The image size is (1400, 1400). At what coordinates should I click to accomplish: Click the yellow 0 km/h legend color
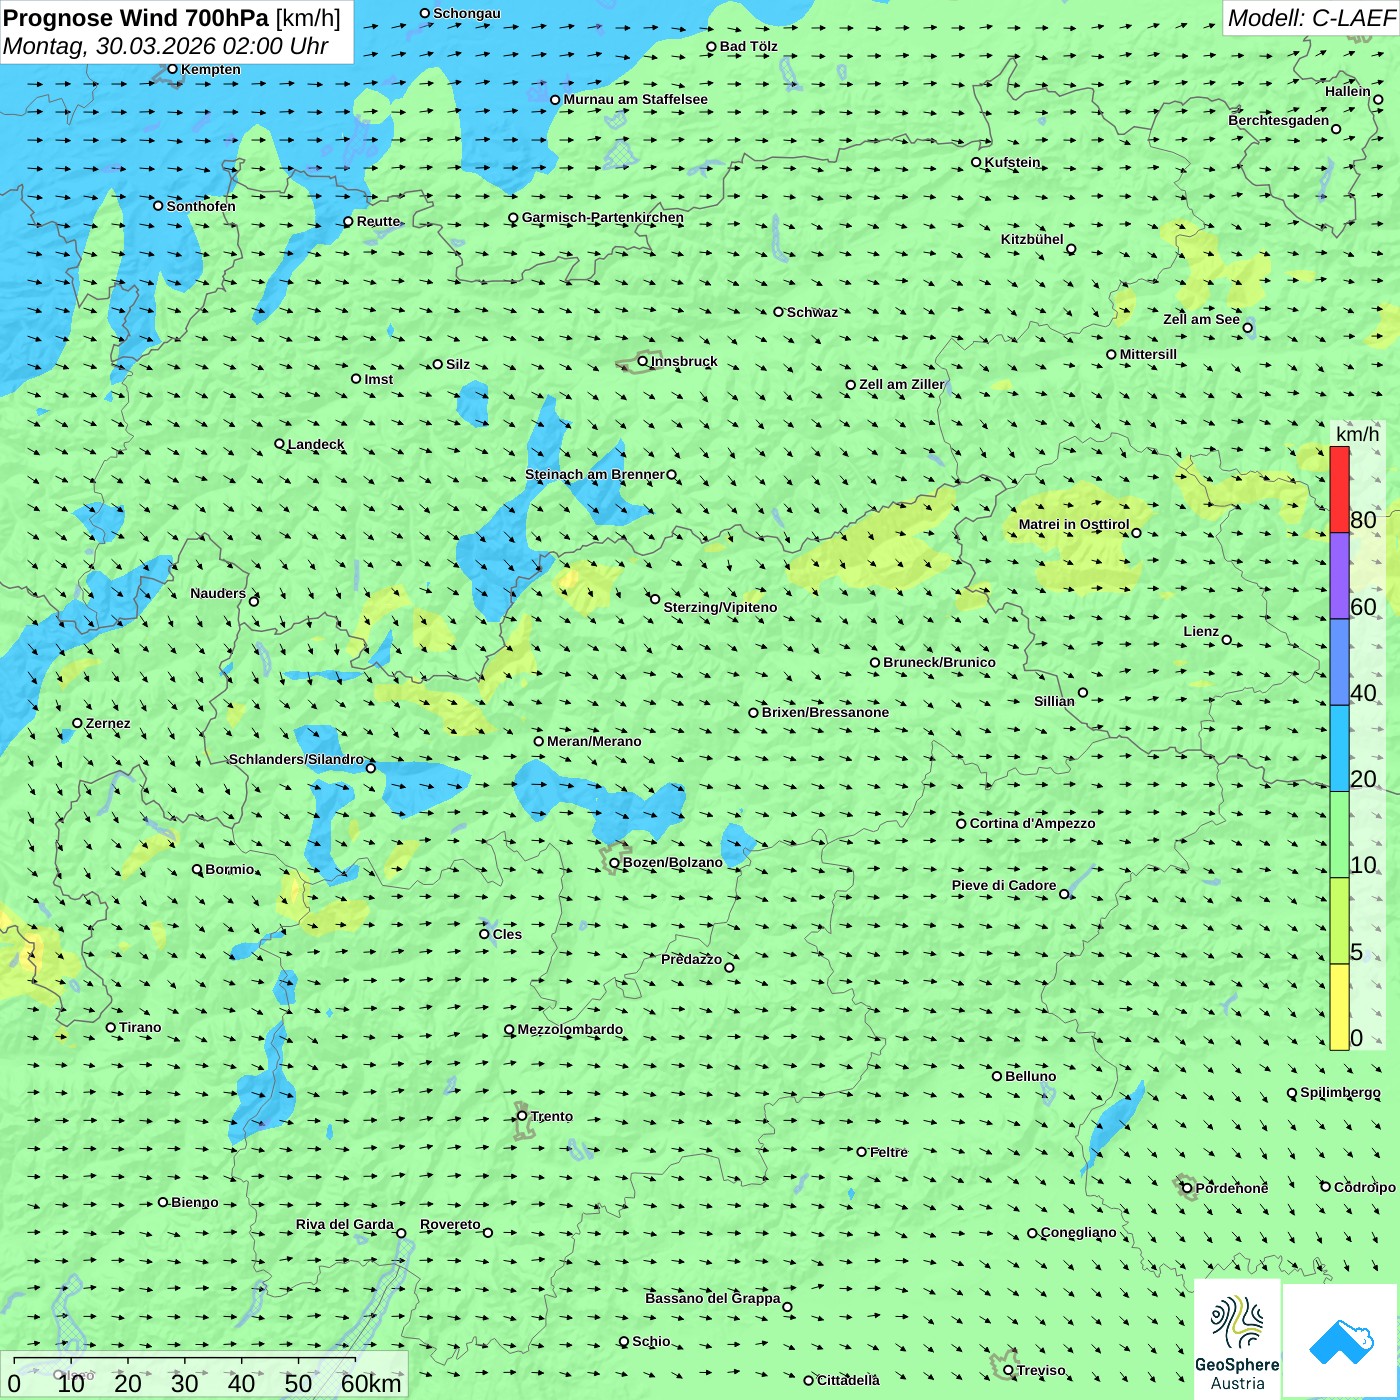1339,1007
